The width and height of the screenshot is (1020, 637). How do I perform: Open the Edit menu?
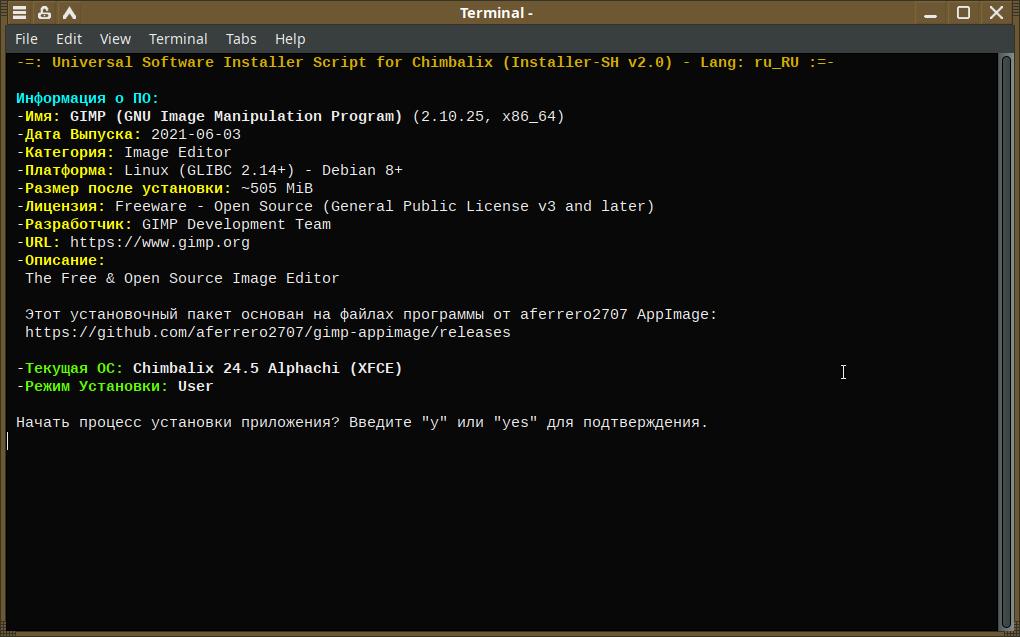(x=69, y=39)
